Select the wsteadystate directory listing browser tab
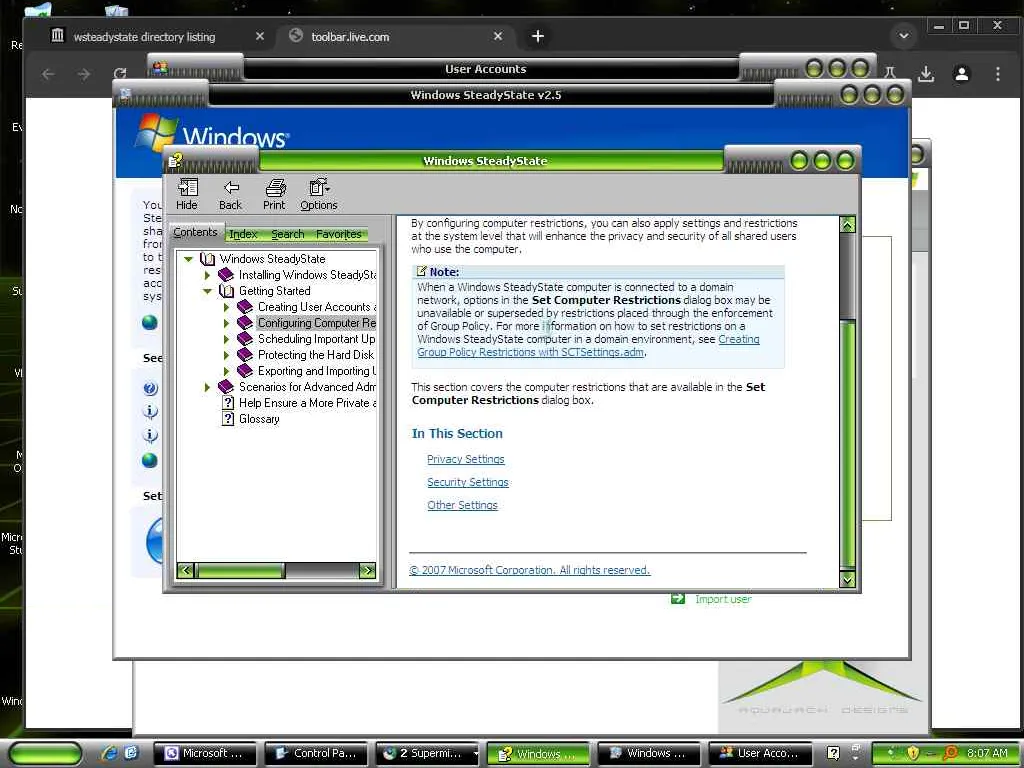The width and height of the screenshot is (1024, 768). [157, 37]
